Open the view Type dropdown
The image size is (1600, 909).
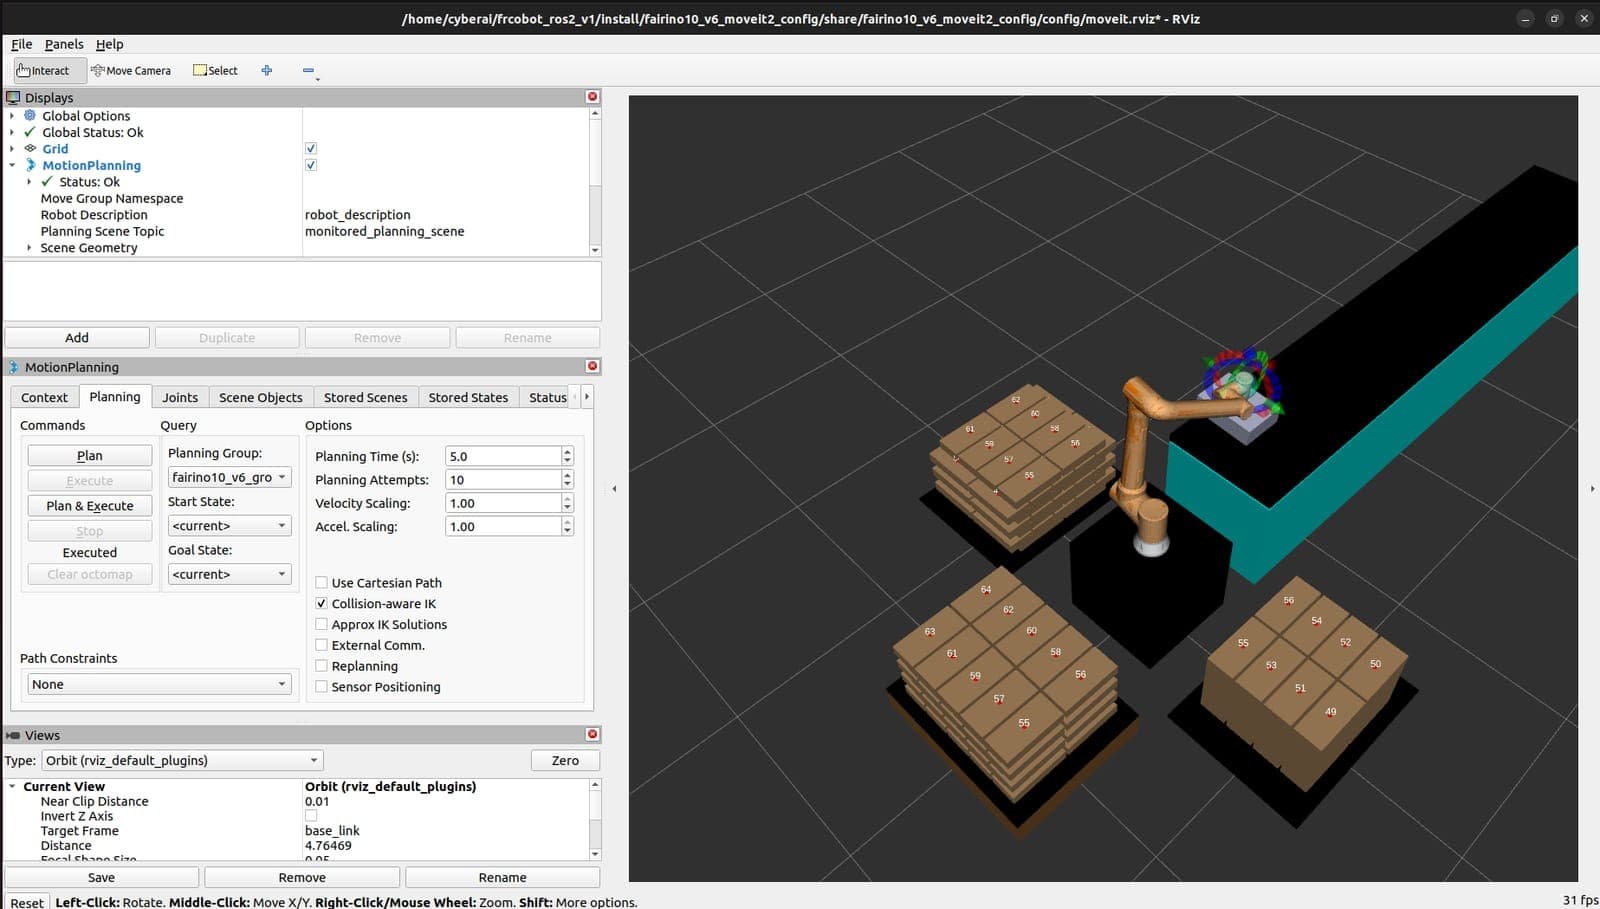(182, 760)
